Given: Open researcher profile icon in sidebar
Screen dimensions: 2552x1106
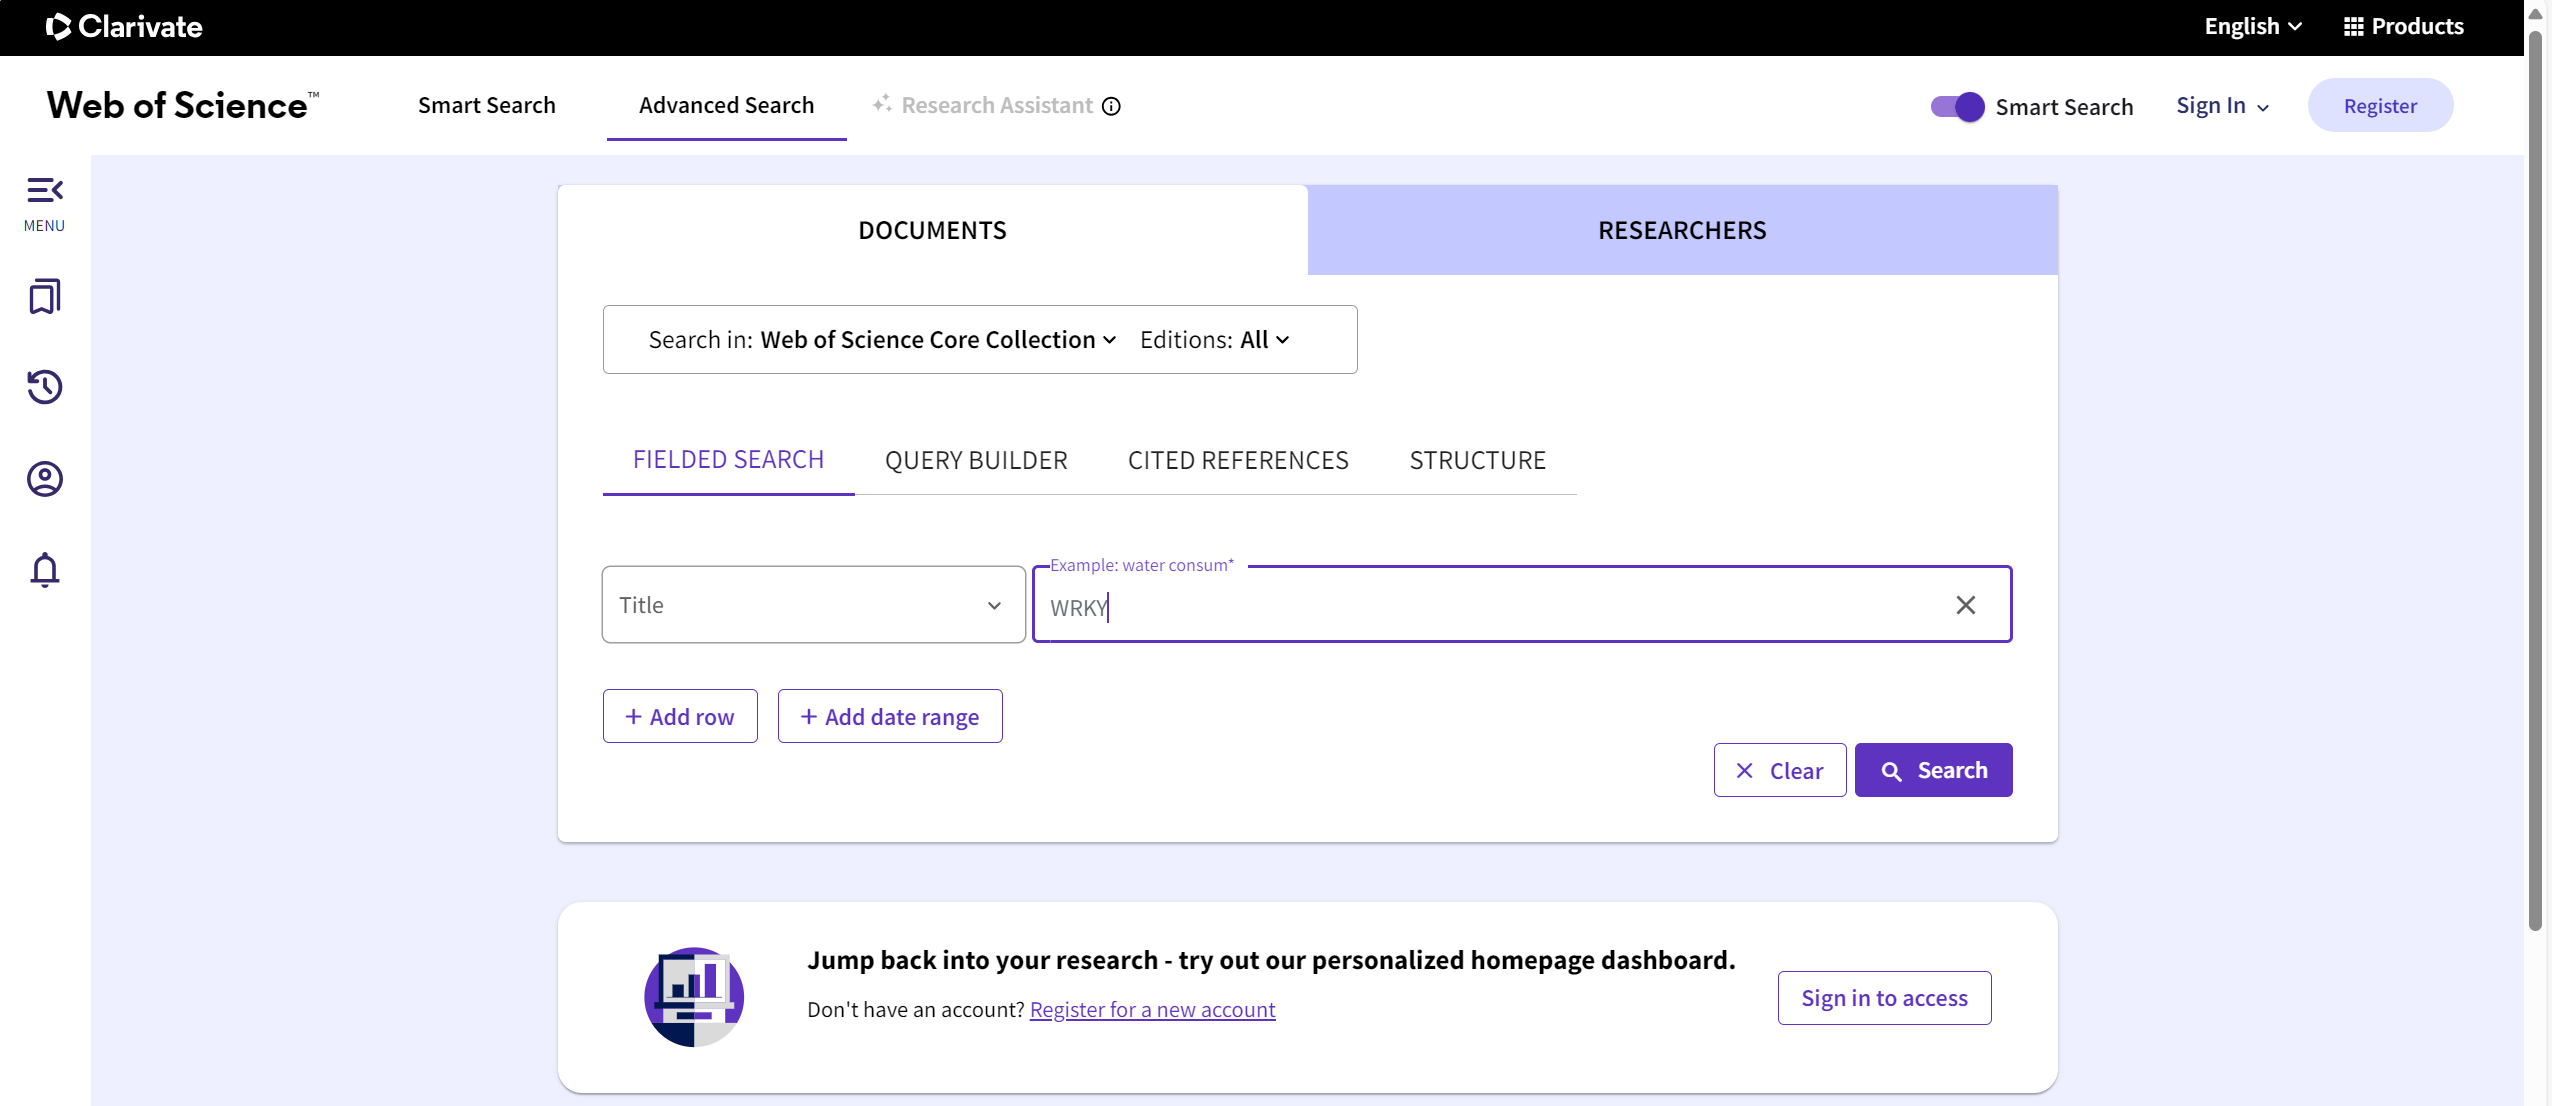Looking at the screenshot, I should coord(45,479).
